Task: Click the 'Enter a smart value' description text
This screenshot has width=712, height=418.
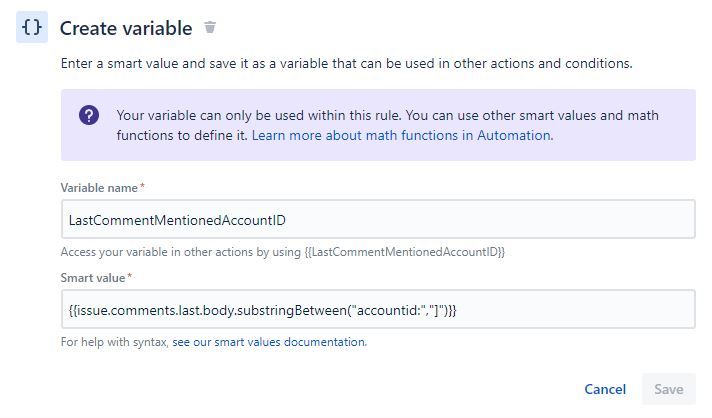Action: pyautogui.click(x=346, y=64)
